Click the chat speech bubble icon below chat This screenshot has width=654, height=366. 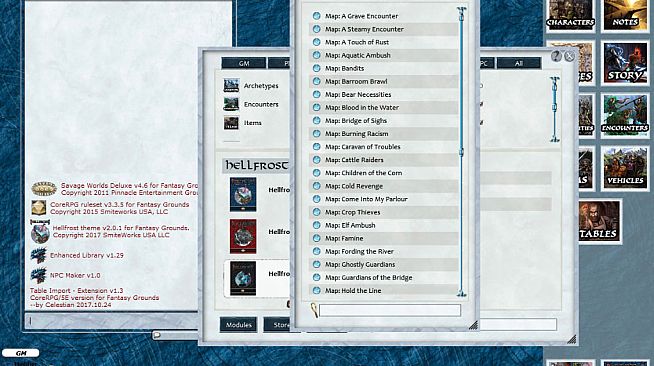click(157, 334)
